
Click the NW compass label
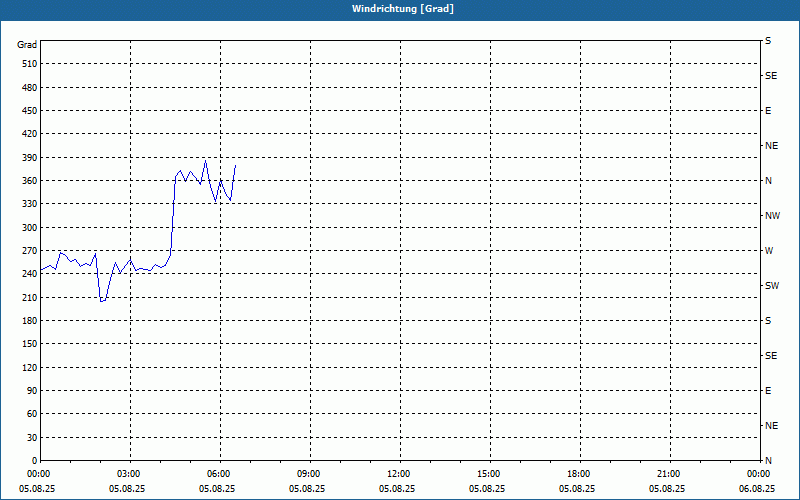pyautogui.click(x=772, y=216)
